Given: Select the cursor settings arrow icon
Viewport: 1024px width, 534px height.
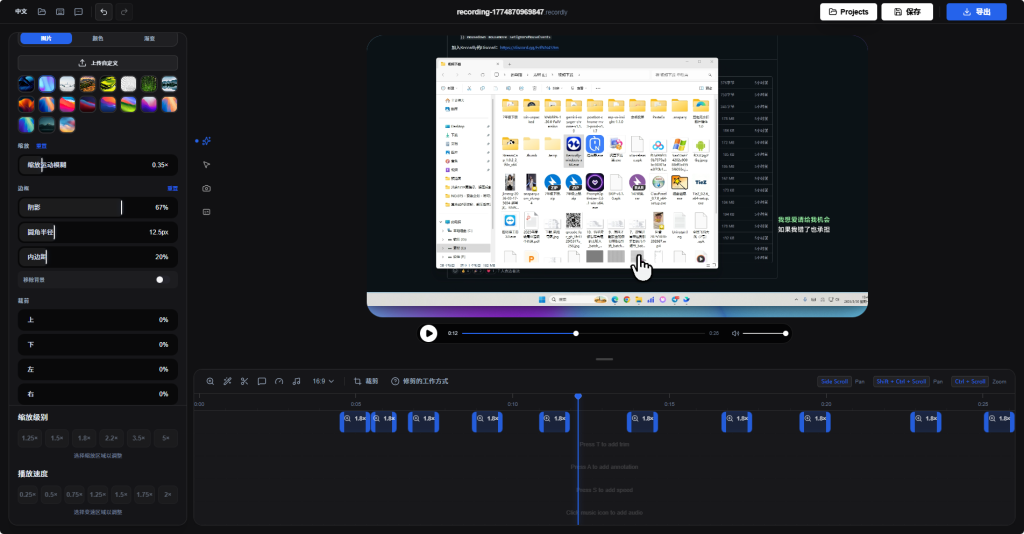Looking at the screenshot, I should (207, 164).
